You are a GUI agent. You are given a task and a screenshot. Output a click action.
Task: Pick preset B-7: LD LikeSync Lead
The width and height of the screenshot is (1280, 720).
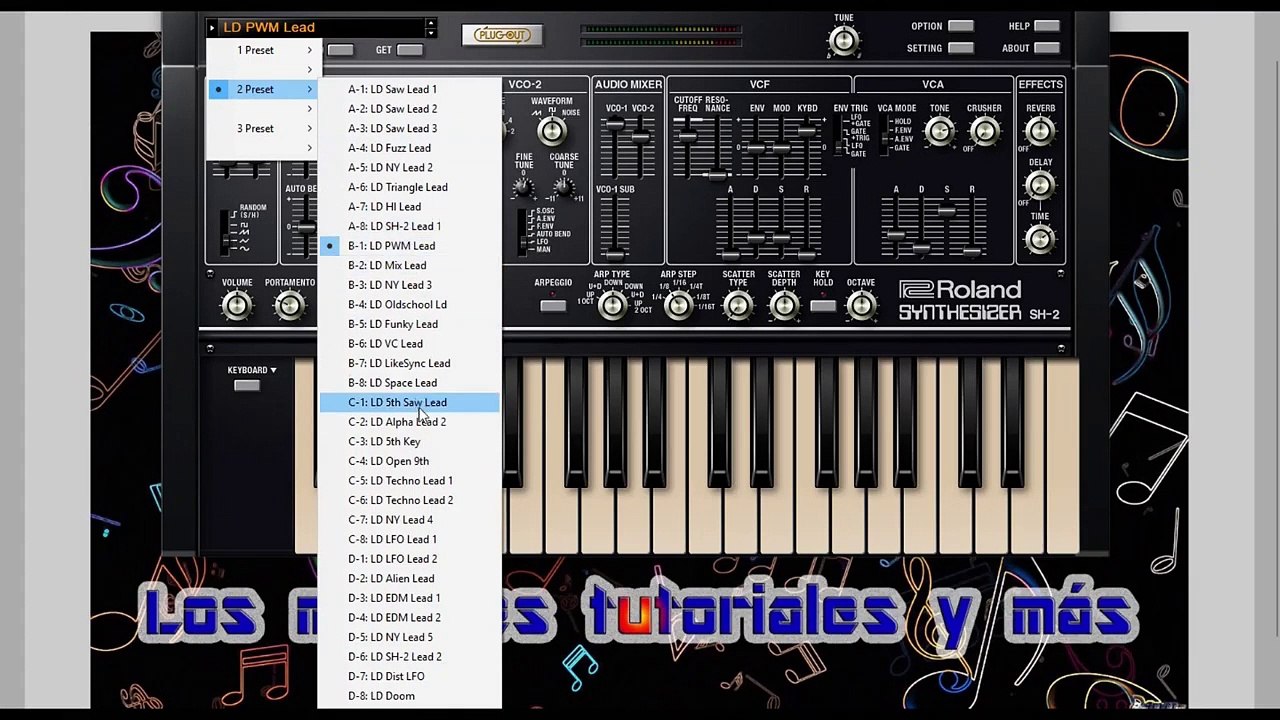point(410,363)
